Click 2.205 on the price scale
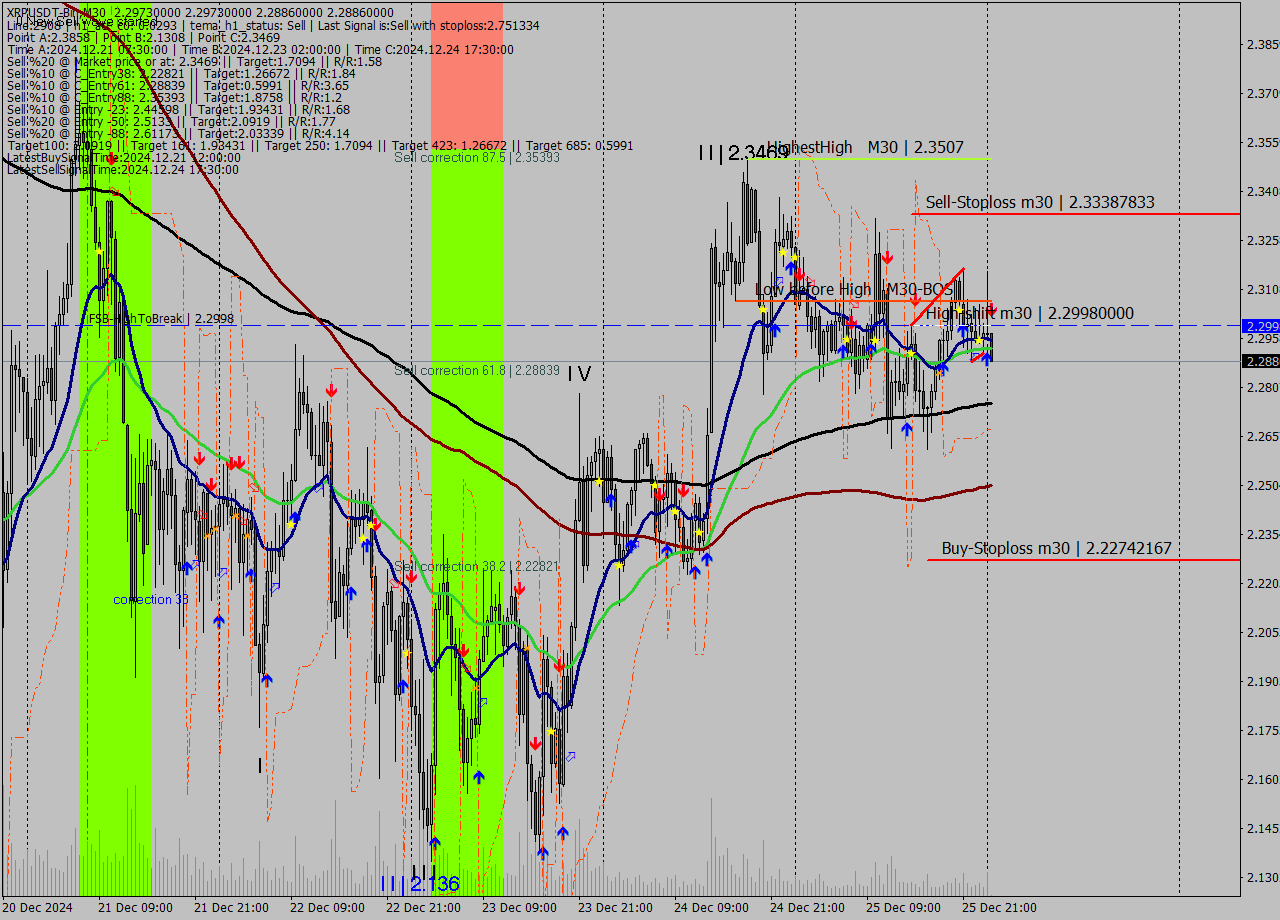The width and height of the screenshot is (1280, 920). point(1262,632)
